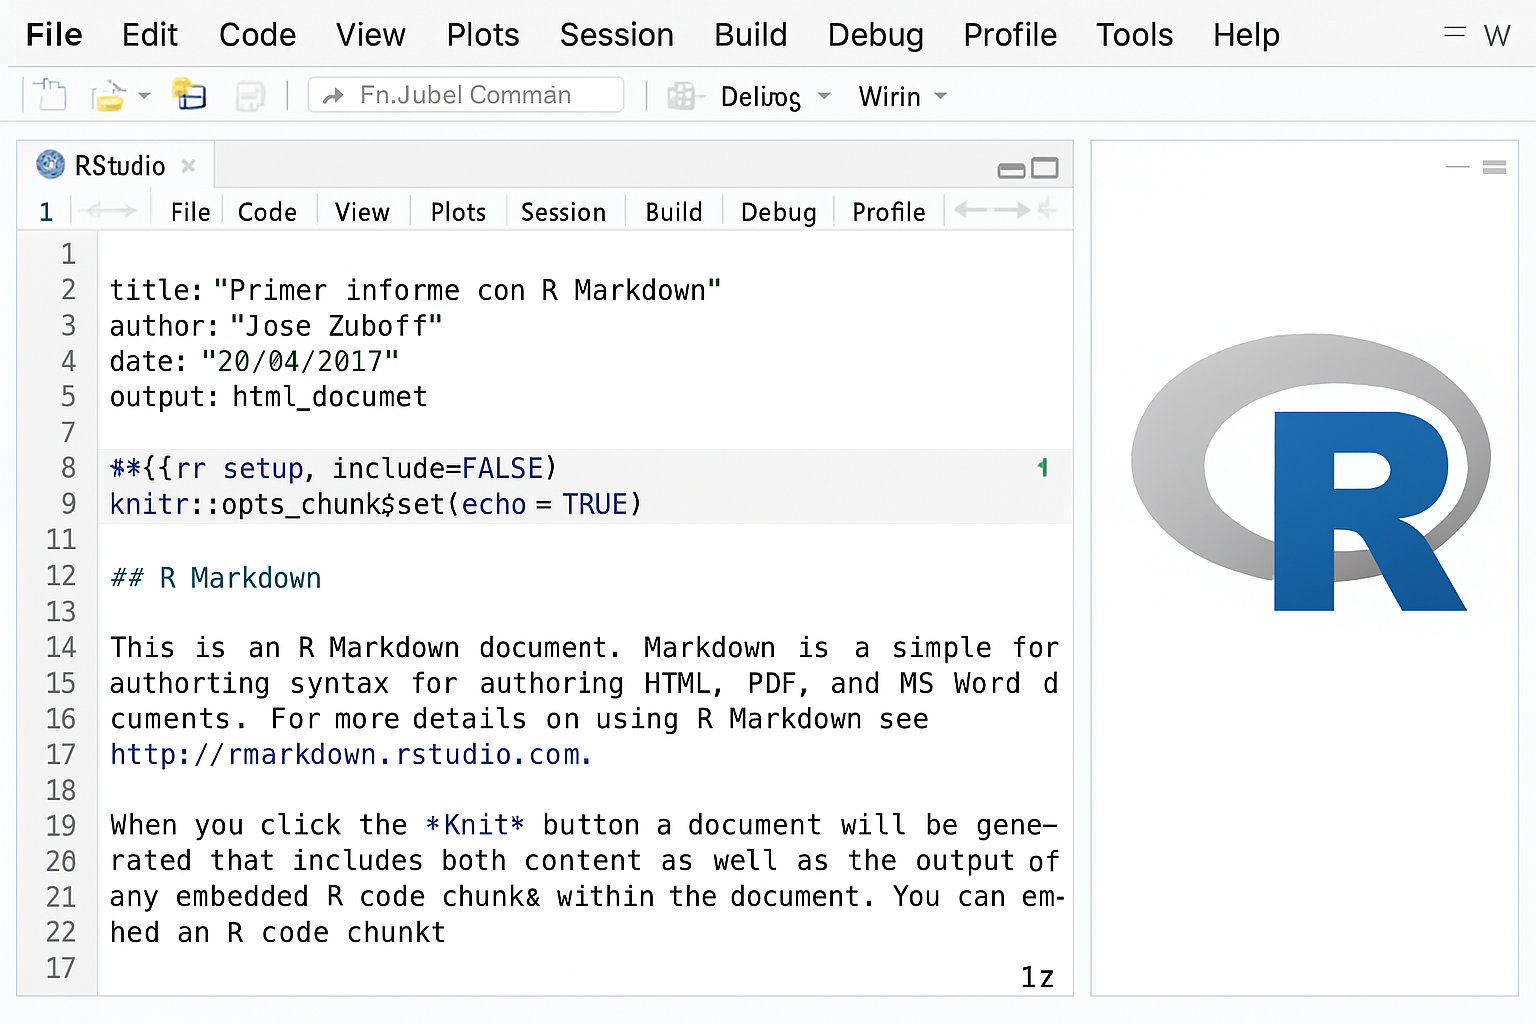
Task: Close the RStudio document tab
Action: click(189, 166)
